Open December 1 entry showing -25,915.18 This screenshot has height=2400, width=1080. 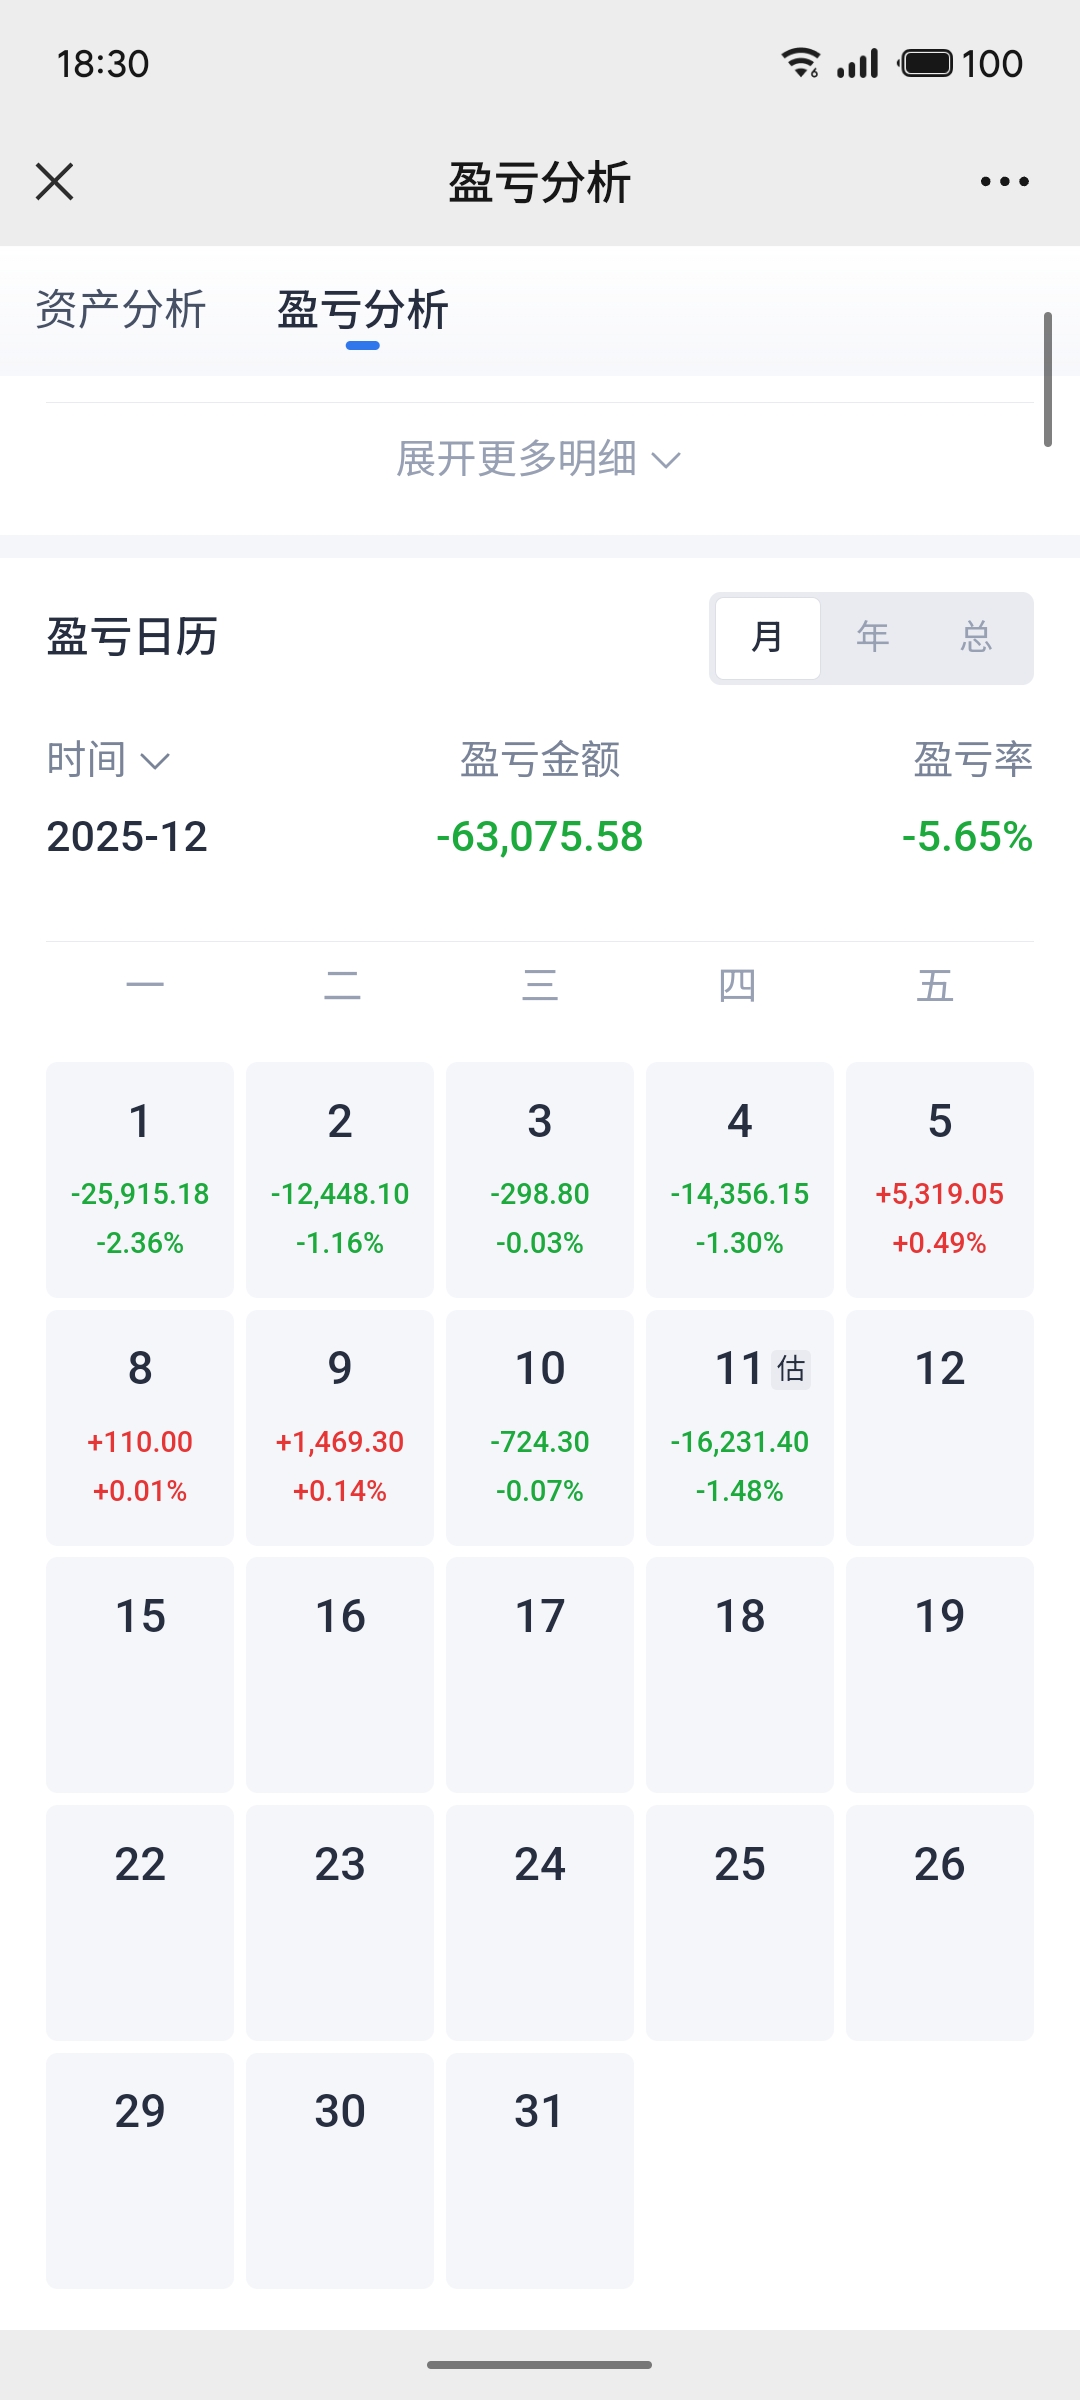coord(140,1180)
